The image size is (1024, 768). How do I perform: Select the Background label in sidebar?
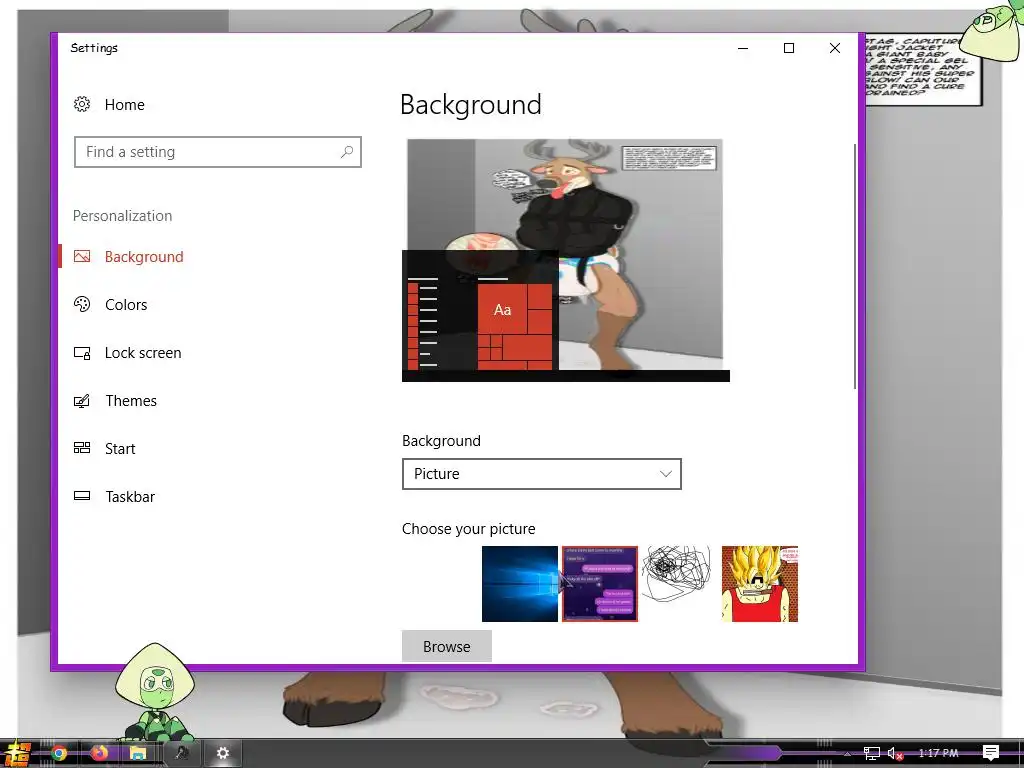coord(144,257)
